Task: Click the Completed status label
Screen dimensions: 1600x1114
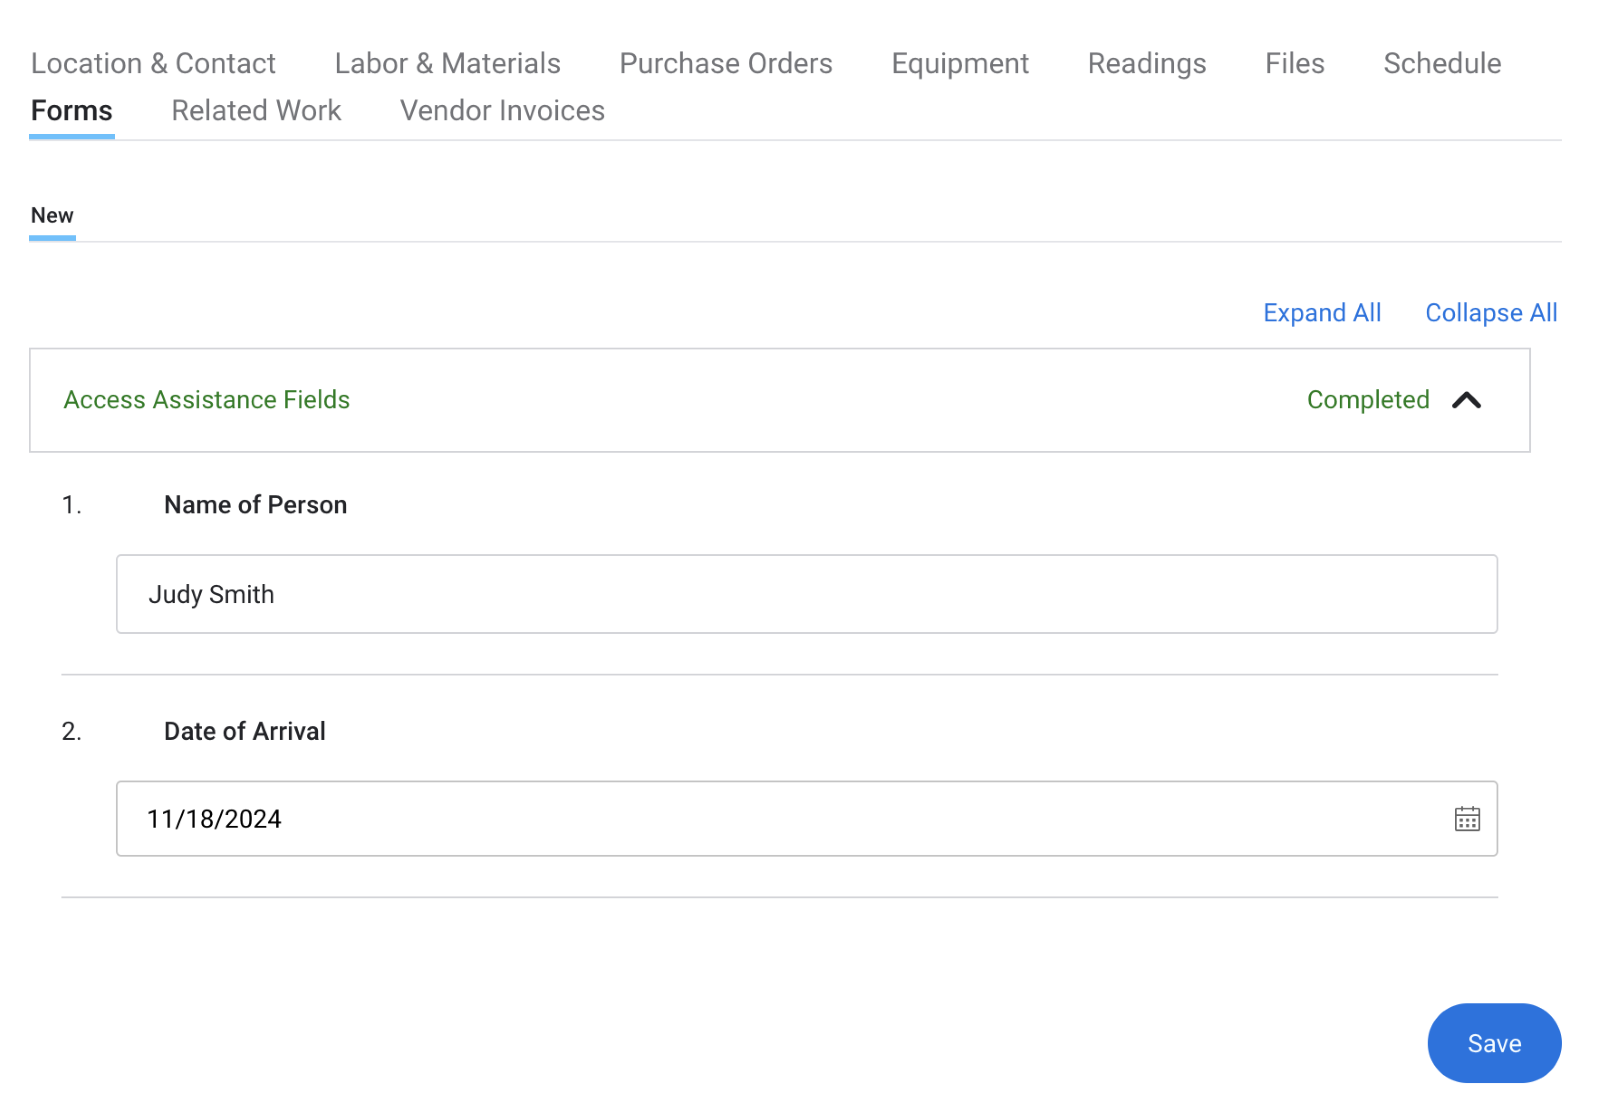Action: coord(1367,400)
